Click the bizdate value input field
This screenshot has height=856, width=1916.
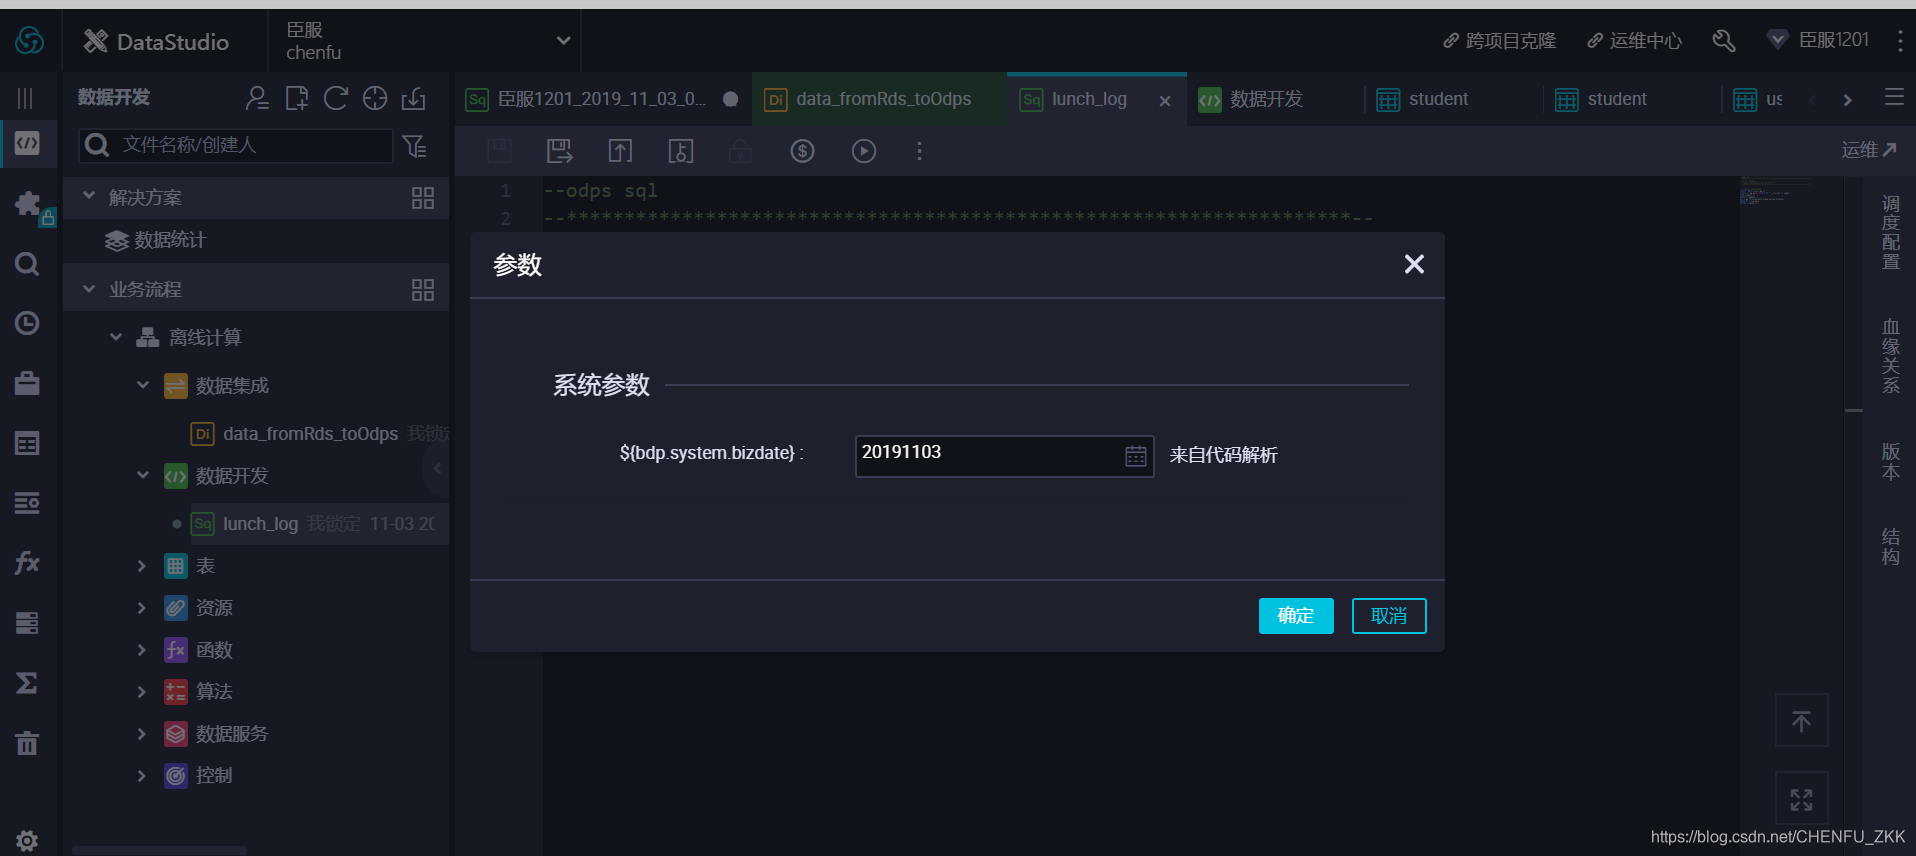point(1004,456)
